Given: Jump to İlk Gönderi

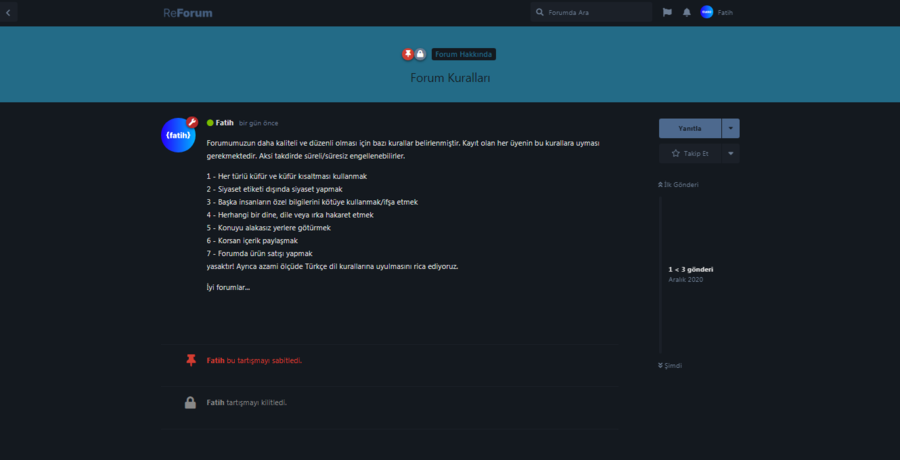Looking at the screenshot, I should pyautogui.click(x=678, y=185).
